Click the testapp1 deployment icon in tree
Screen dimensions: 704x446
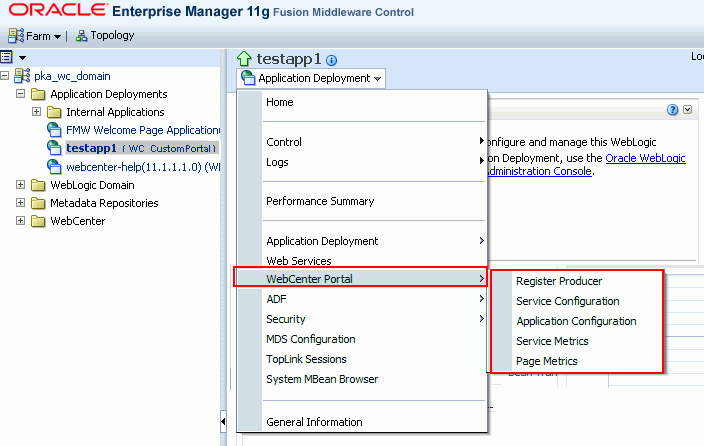54,148
